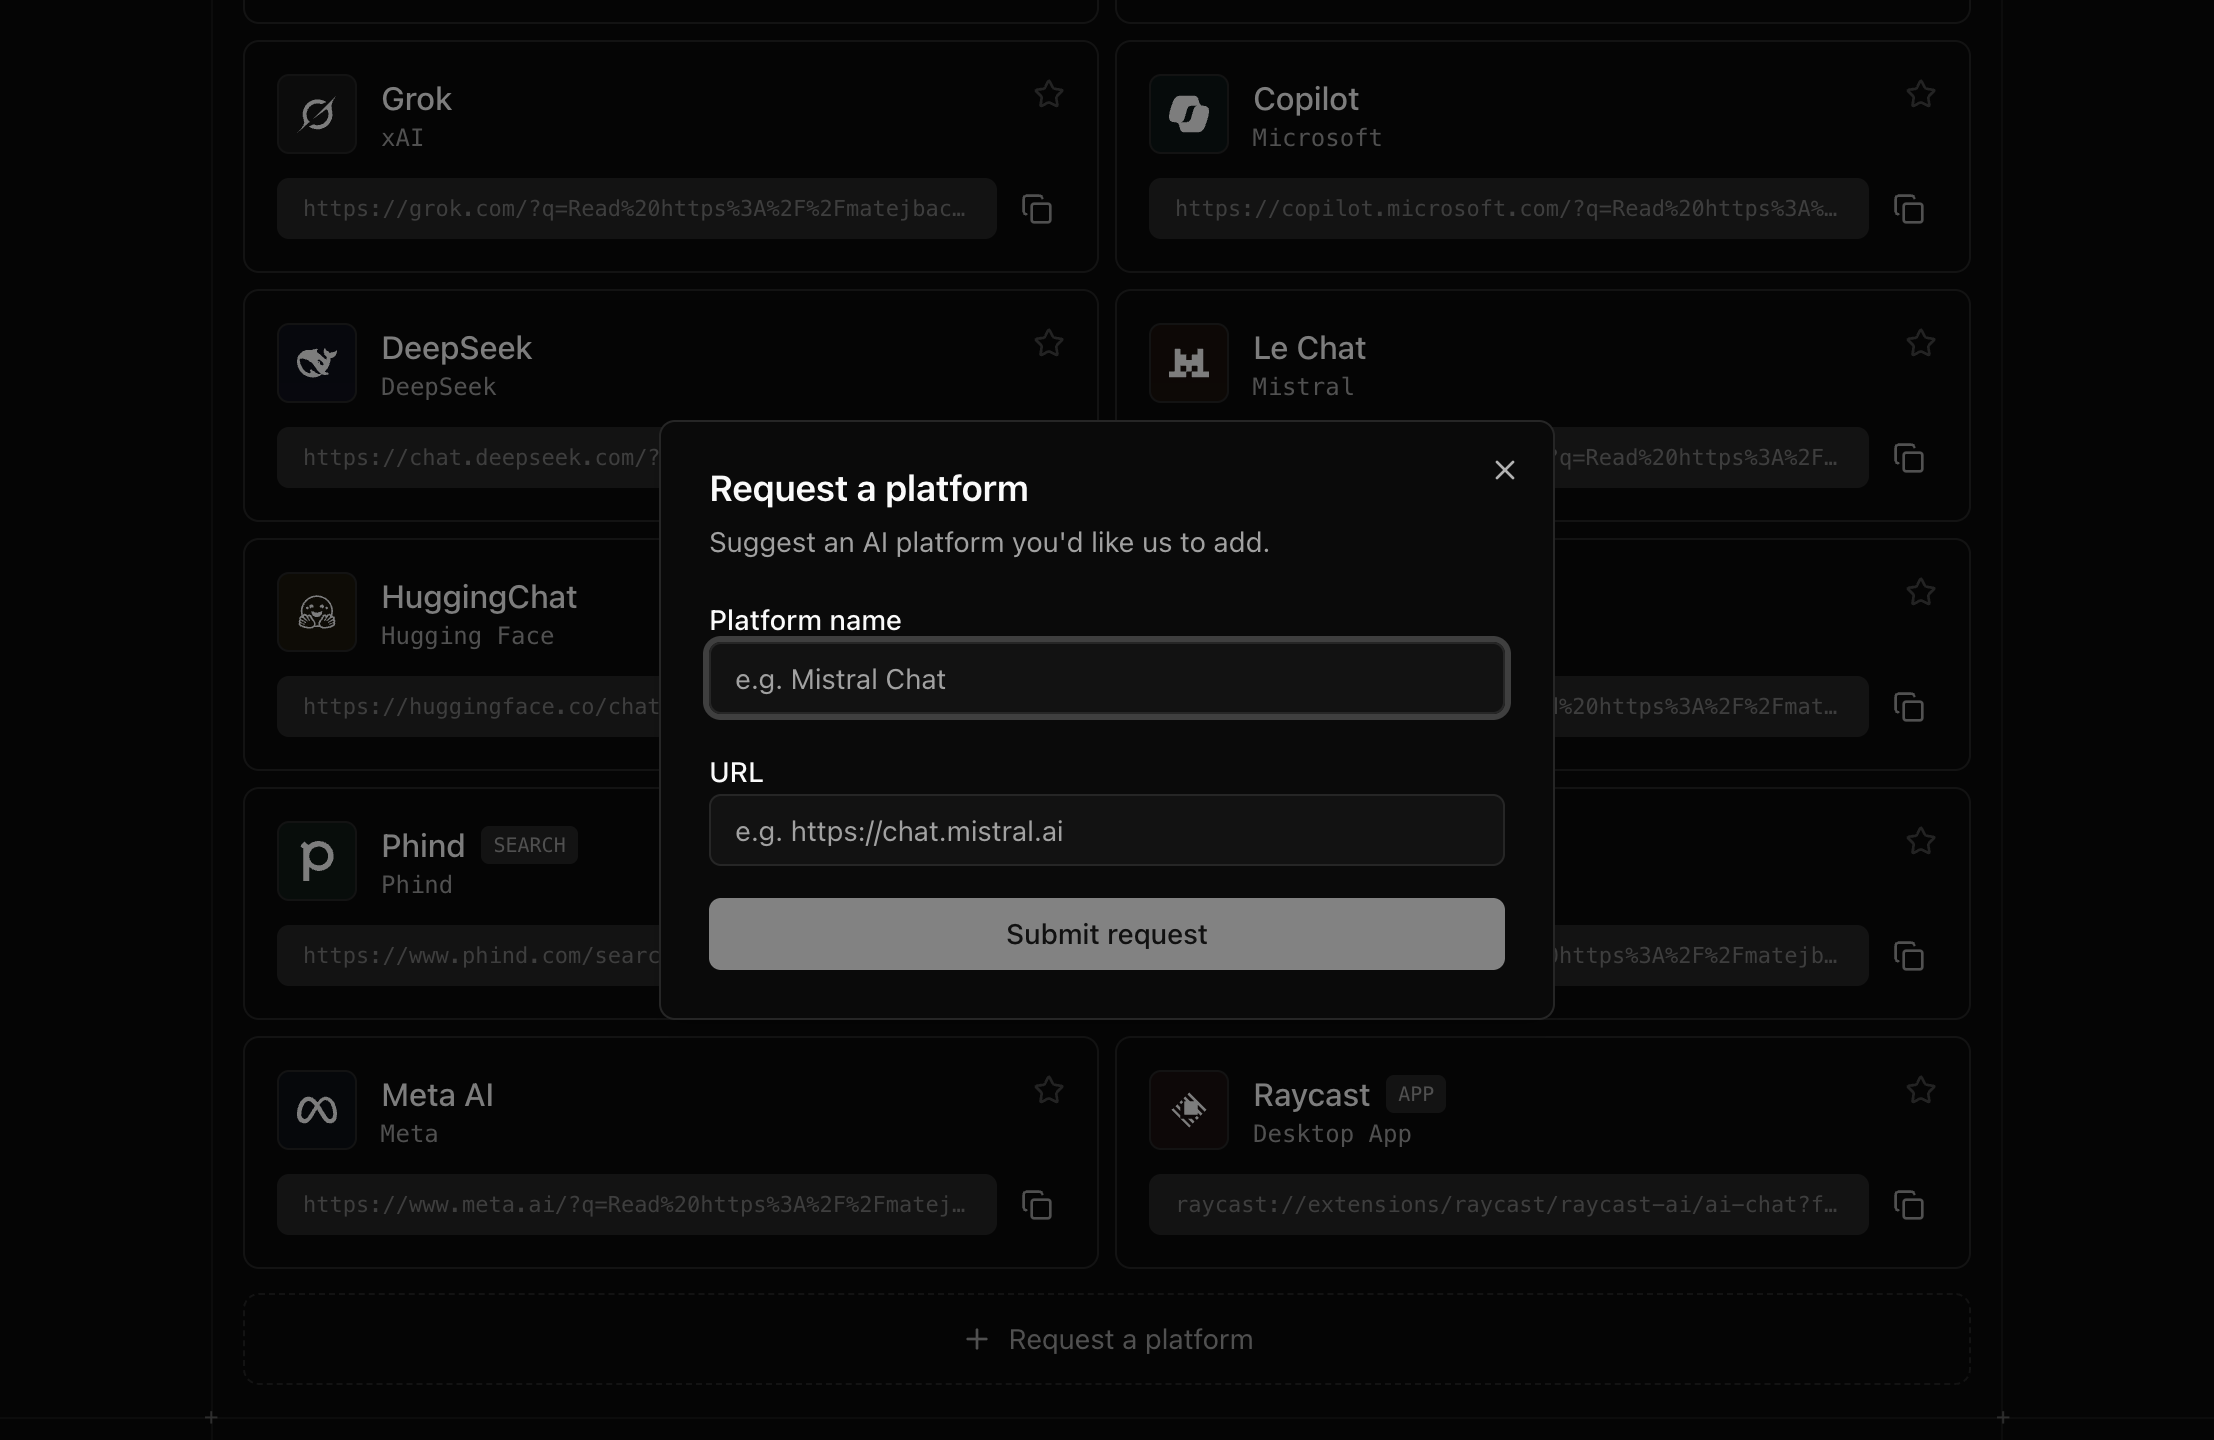Select the HuggingChat hugging face icon
The height and width of the screenshot is (1440, 2214).
coord(316,611)
